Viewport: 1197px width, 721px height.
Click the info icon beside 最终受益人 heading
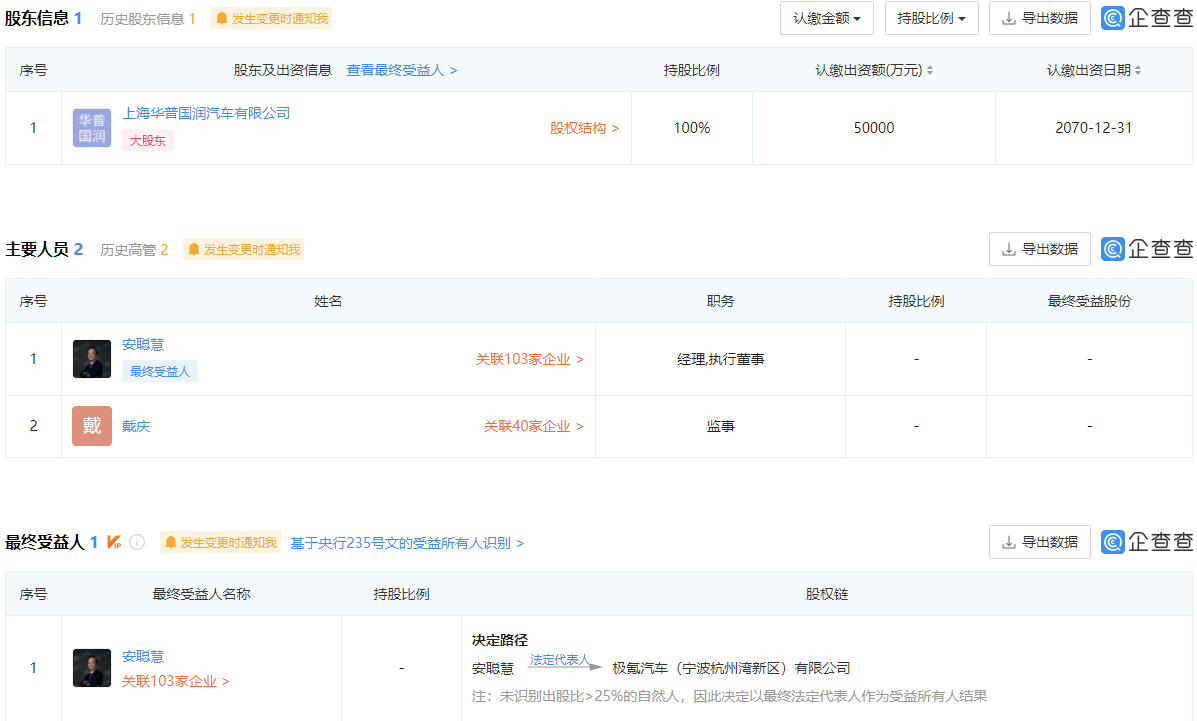click(x=137, y=542)
